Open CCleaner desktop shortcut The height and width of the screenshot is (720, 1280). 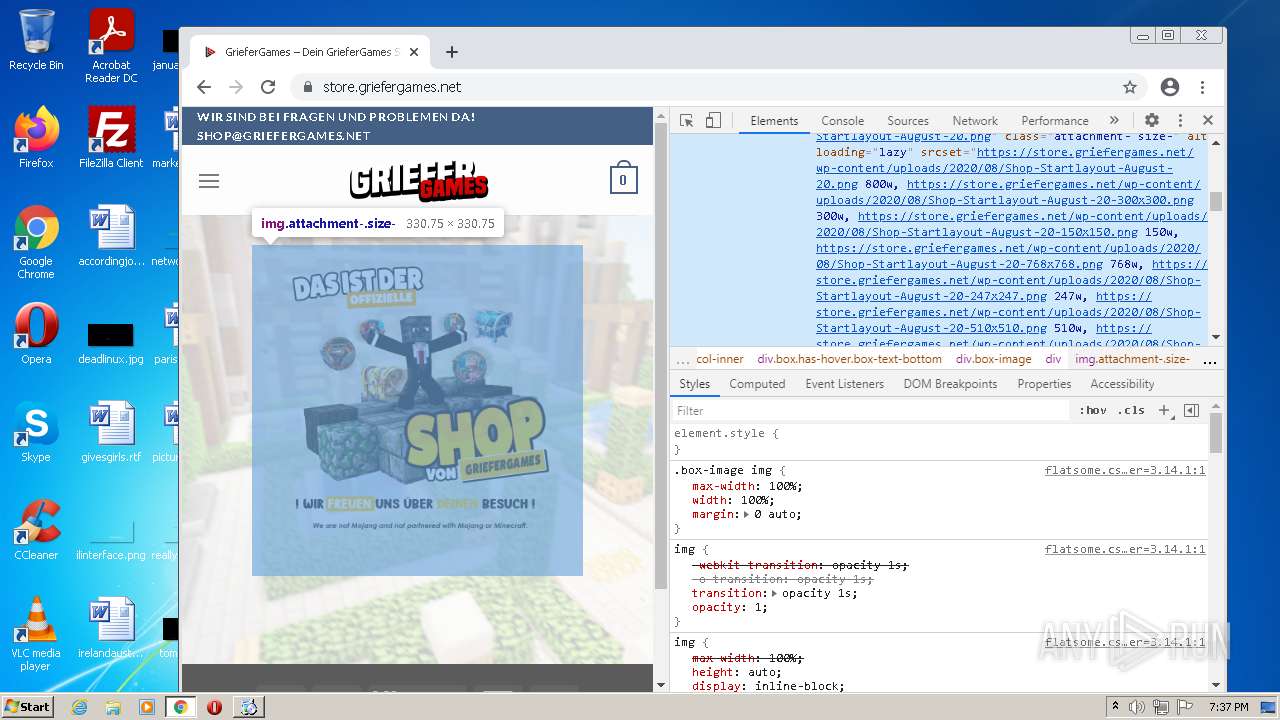(x=36, y=530)
